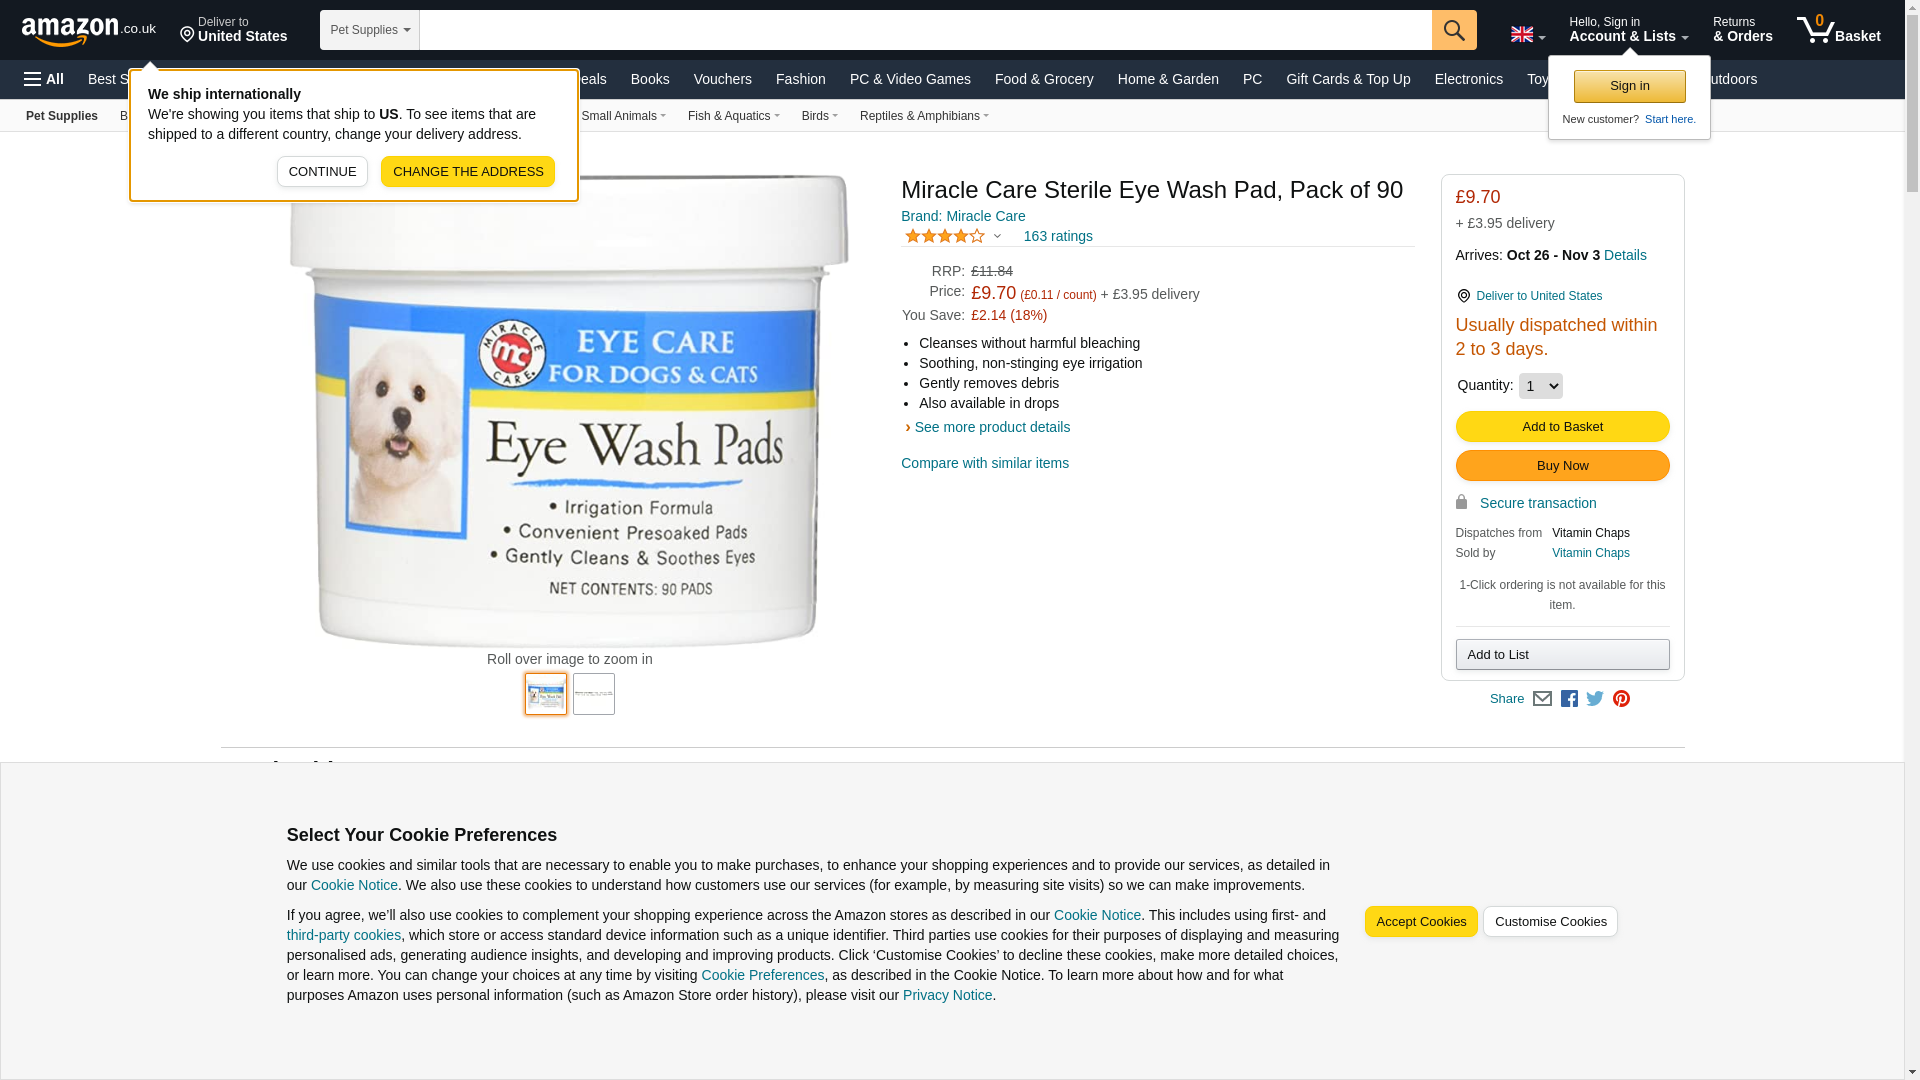Share product on Facebook icon
The height and width of the screenshot is (1080, 1920).
[x=1569, y=699]
